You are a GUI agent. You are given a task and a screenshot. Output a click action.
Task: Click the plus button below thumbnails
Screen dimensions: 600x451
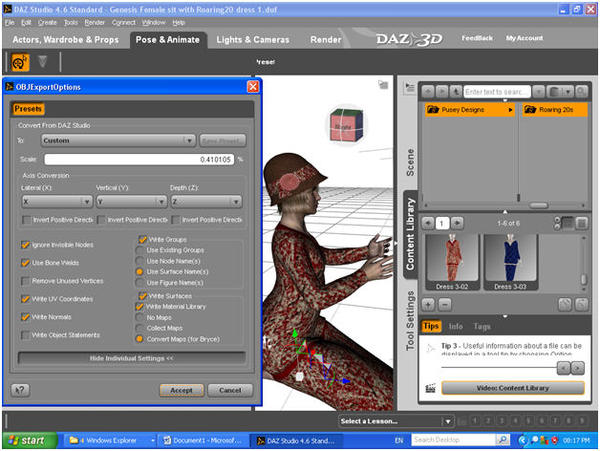[428, 305]
